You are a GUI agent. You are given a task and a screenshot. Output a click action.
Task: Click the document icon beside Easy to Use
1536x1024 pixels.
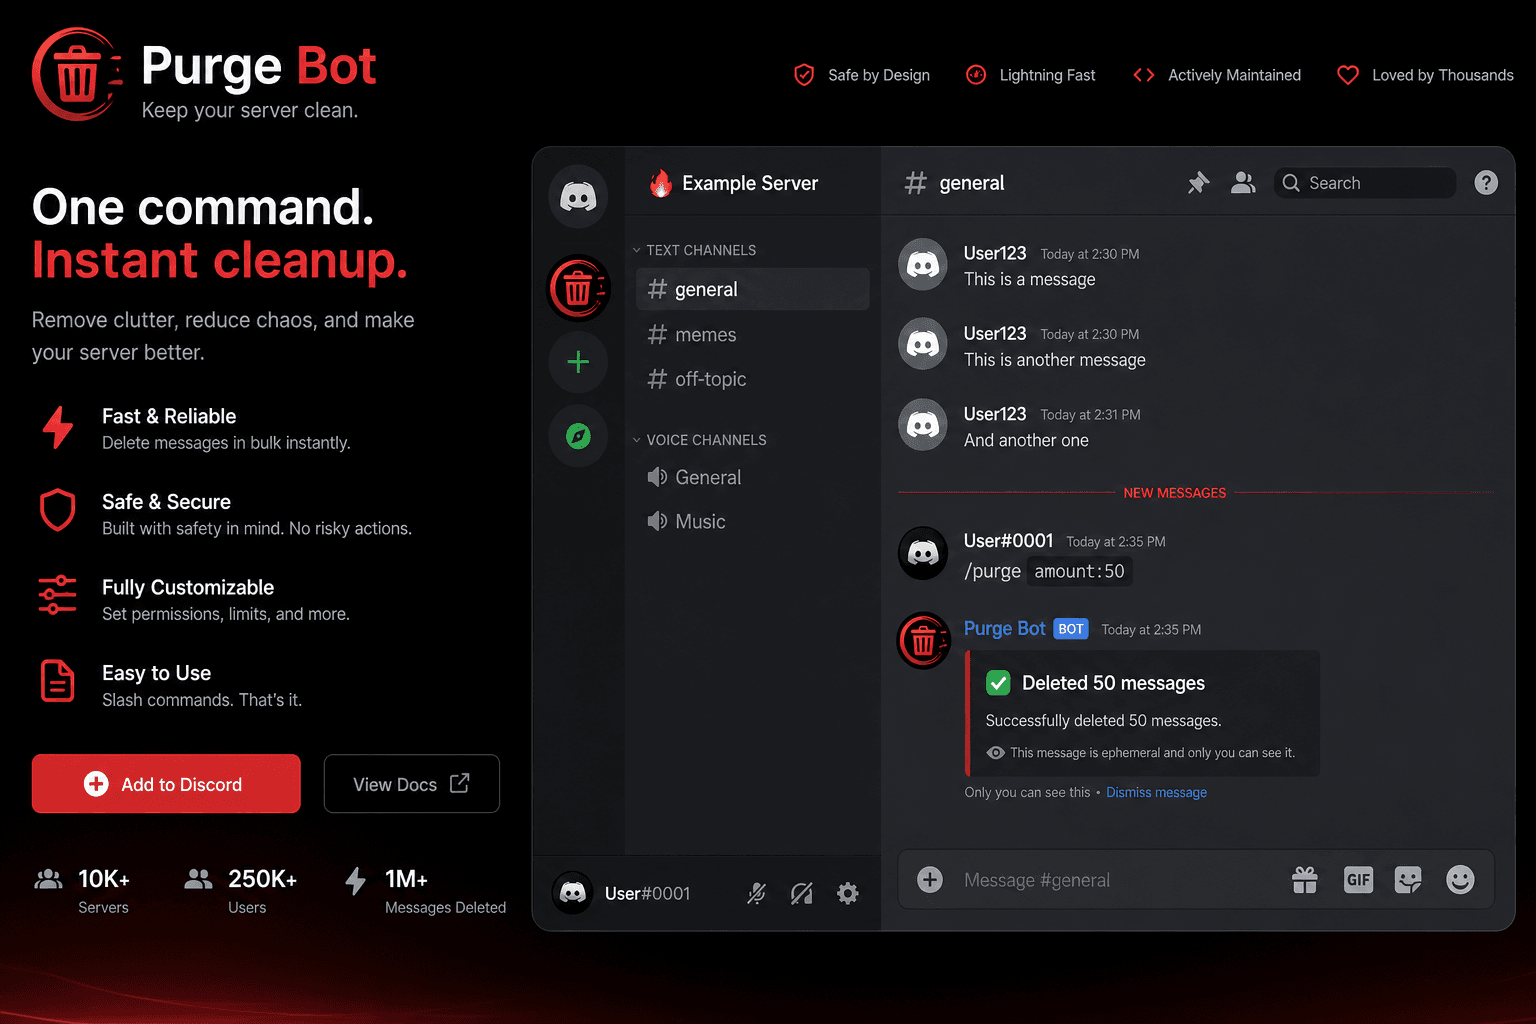[x=57, y=681]
